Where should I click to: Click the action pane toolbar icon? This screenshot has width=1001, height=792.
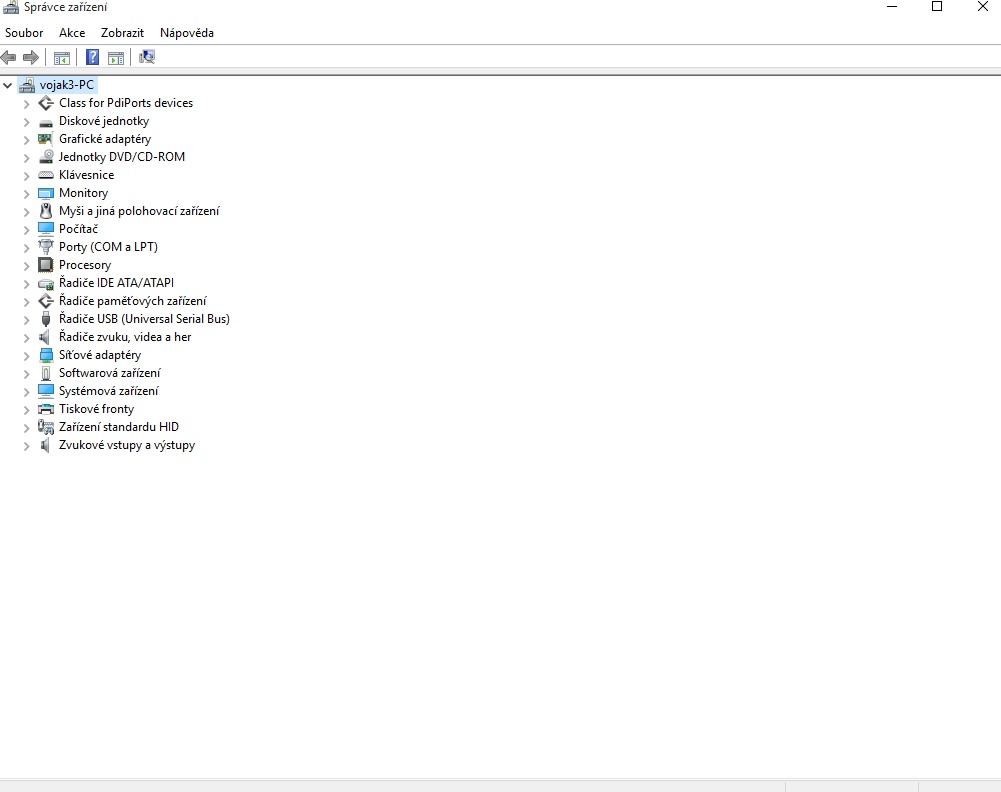116,58
